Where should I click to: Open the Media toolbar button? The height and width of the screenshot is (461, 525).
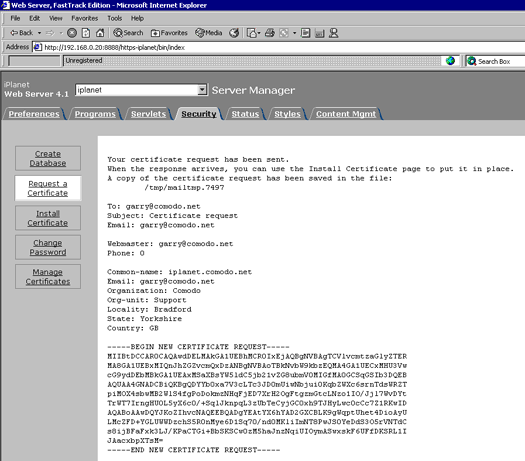[x=209, y=33]
